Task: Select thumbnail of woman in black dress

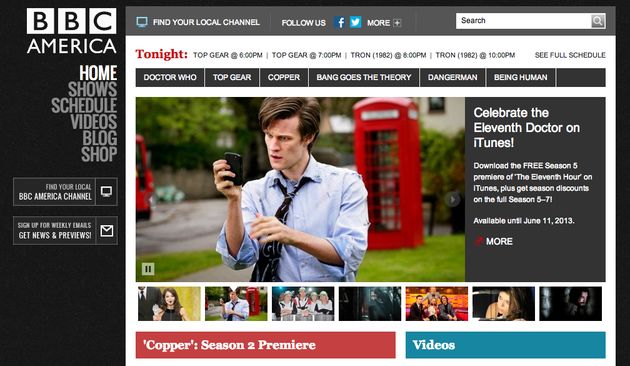Action: pyautogui.click(x=169, y=304)
